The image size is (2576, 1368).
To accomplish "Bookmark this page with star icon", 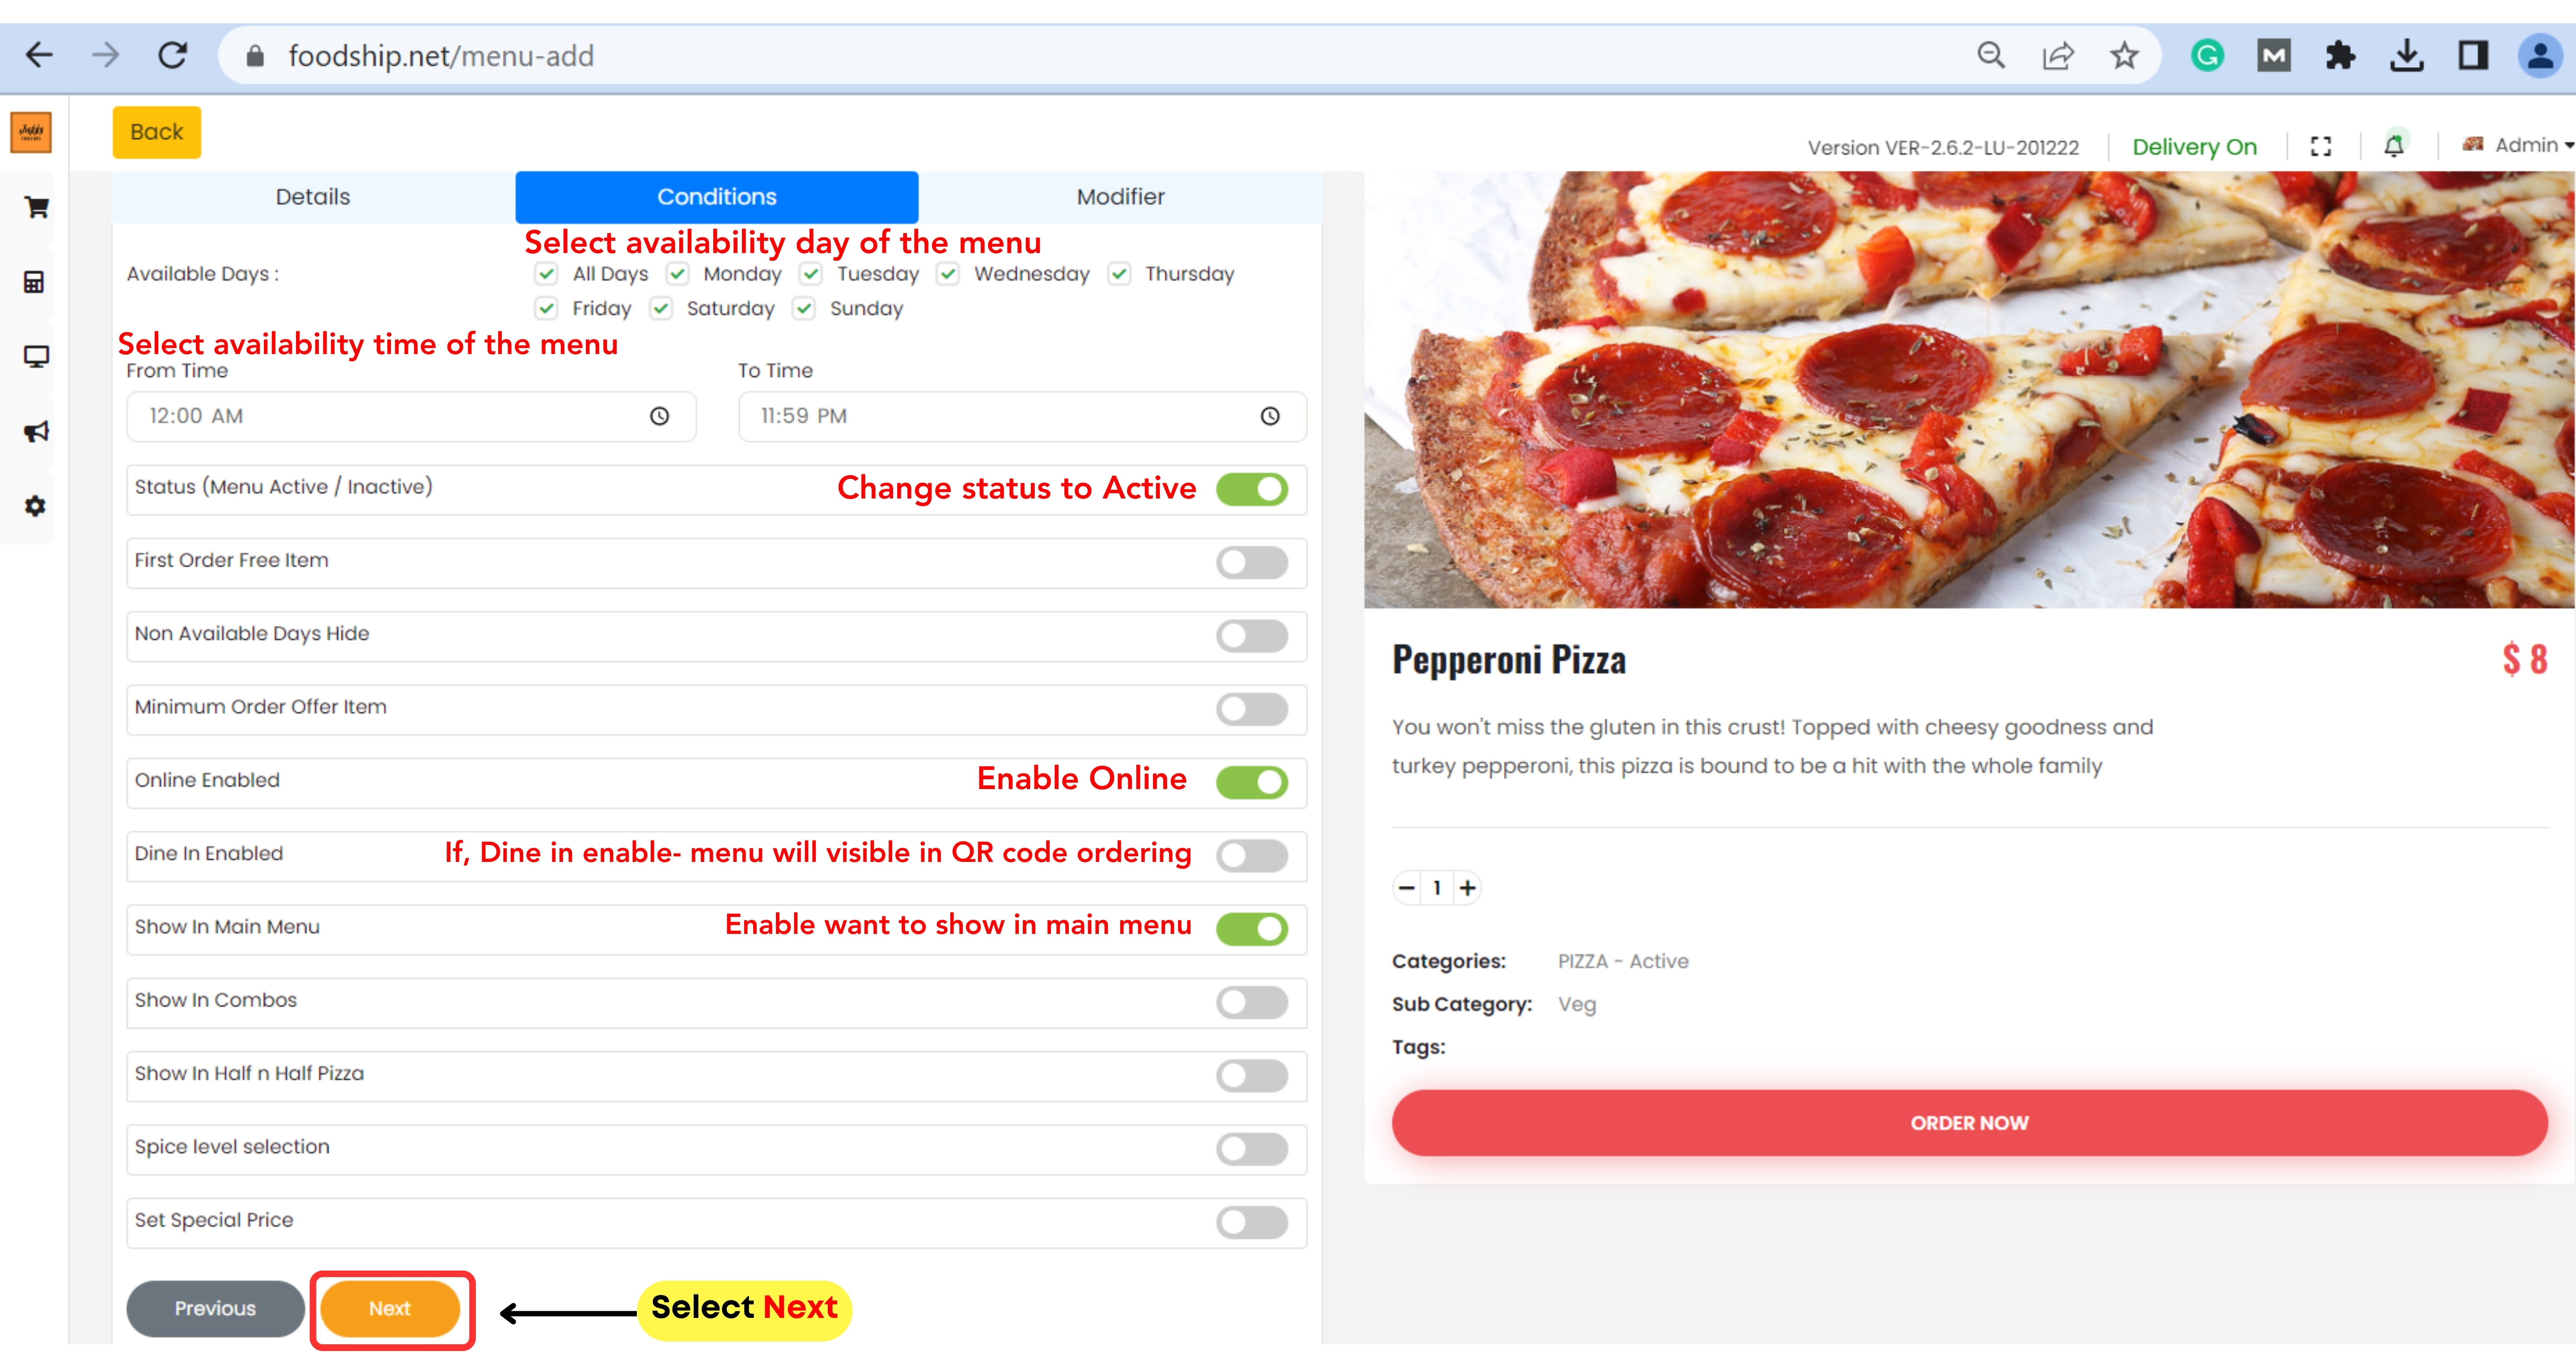I will click(x=2124, y=55).
